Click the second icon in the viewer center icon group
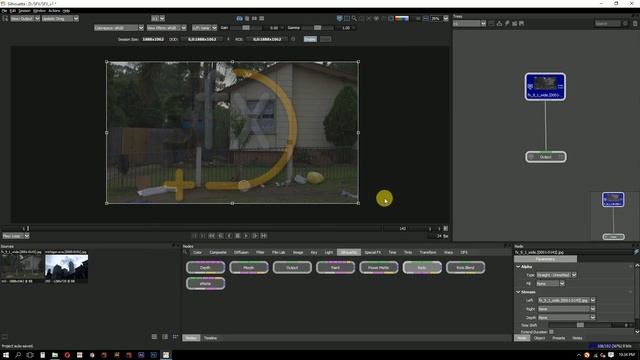 (247, 18)
